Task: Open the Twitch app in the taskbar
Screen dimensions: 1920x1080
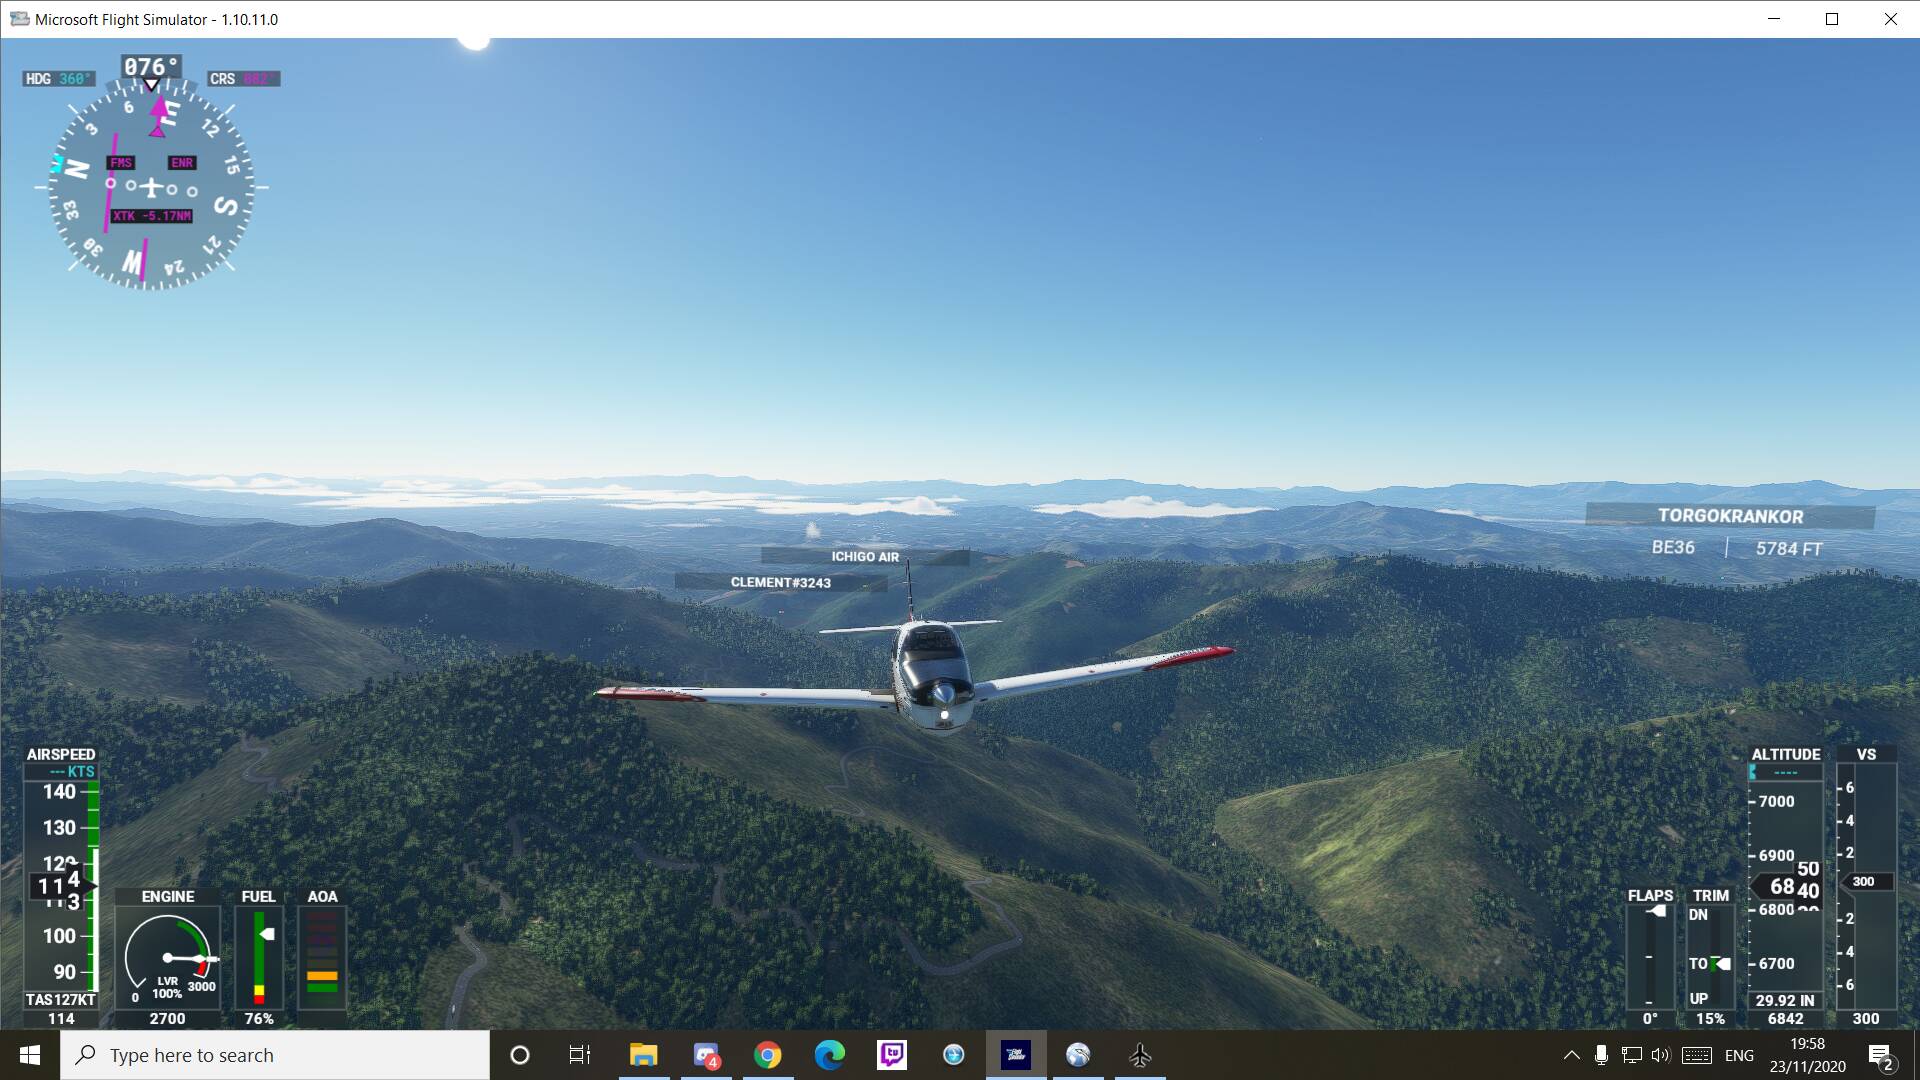Action: point(891,1055)
